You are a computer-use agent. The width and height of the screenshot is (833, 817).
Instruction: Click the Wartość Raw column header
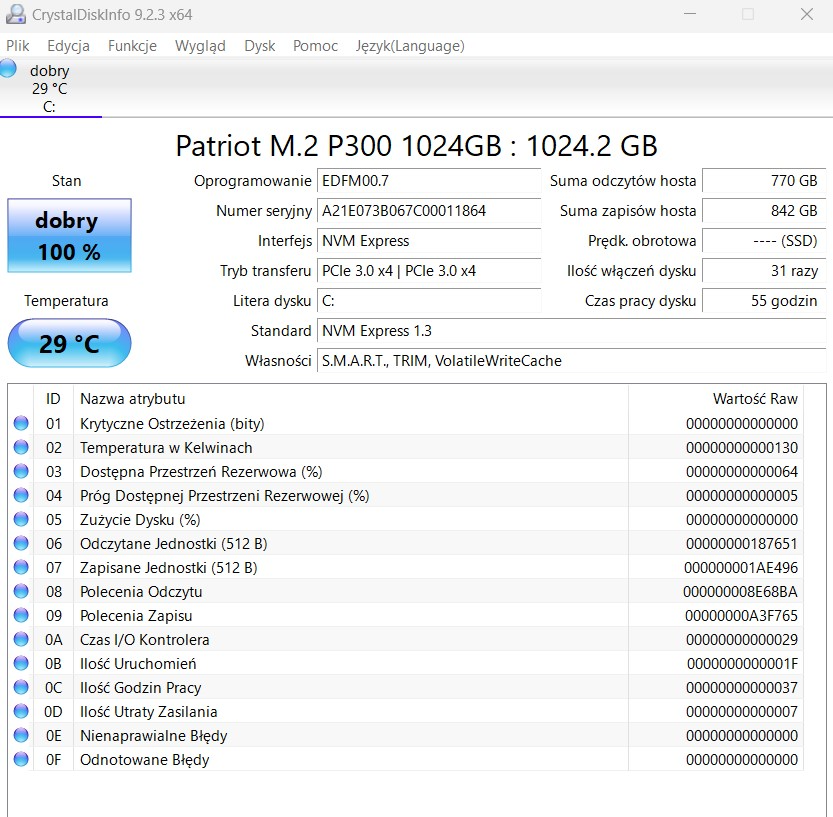[755, 399]
